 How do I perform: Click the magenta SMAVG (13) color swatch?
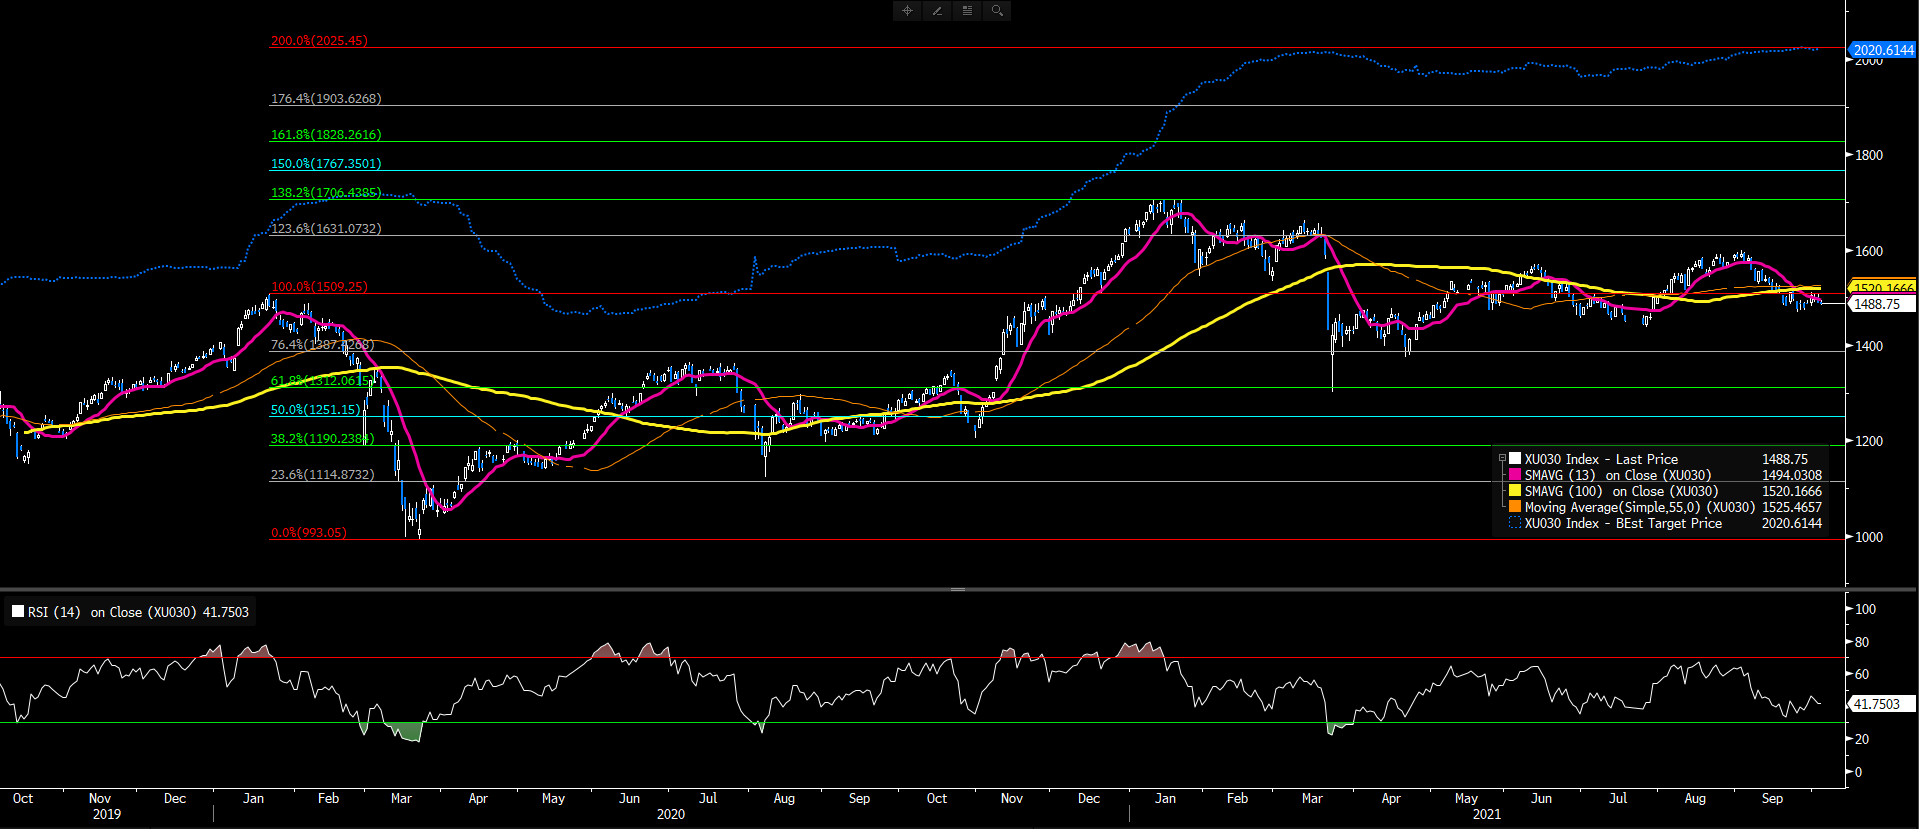[x=1515, y=475]
